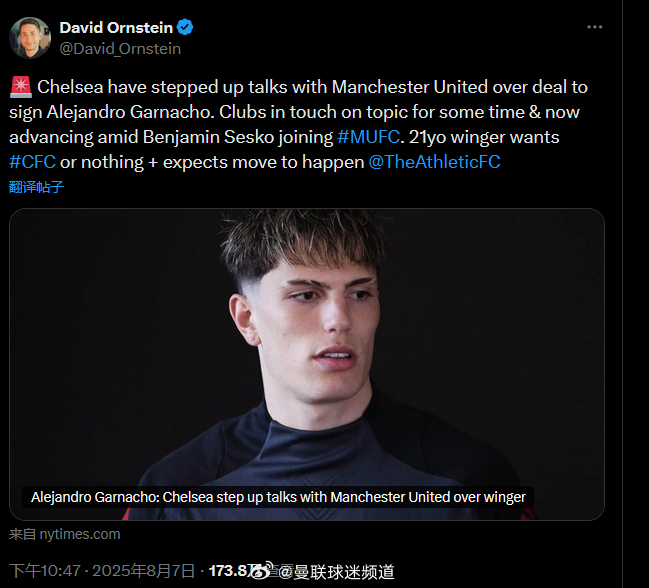The image size is (649, 588).
Task: Open the @TheAthleticFC mention
Action: pos(434,162)
